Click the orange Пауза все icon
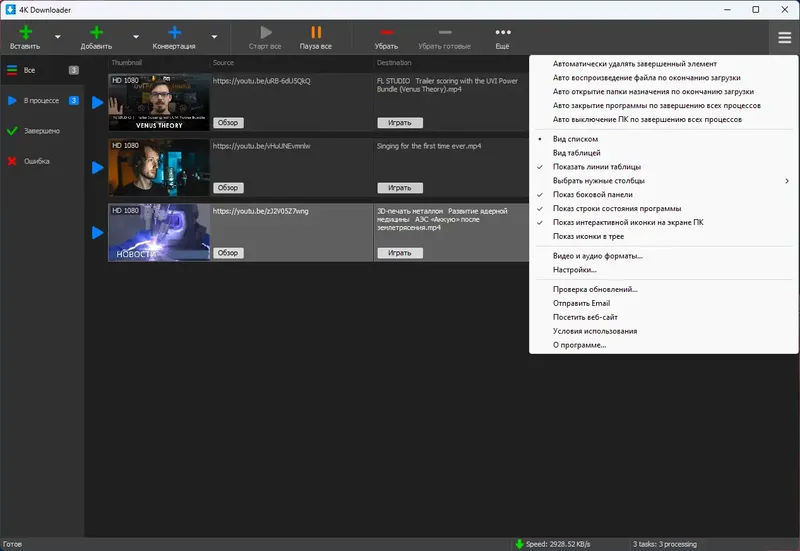The image size is (800, 551). (x=316, y=33)
